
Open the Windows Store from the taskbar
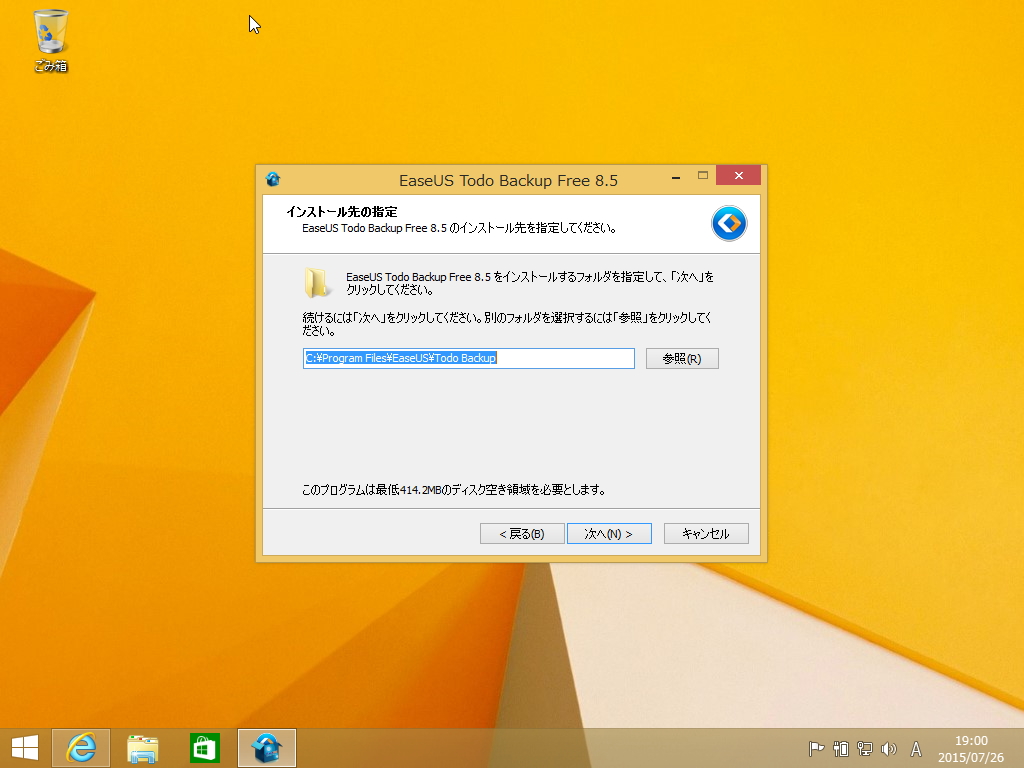pos(204,747)
